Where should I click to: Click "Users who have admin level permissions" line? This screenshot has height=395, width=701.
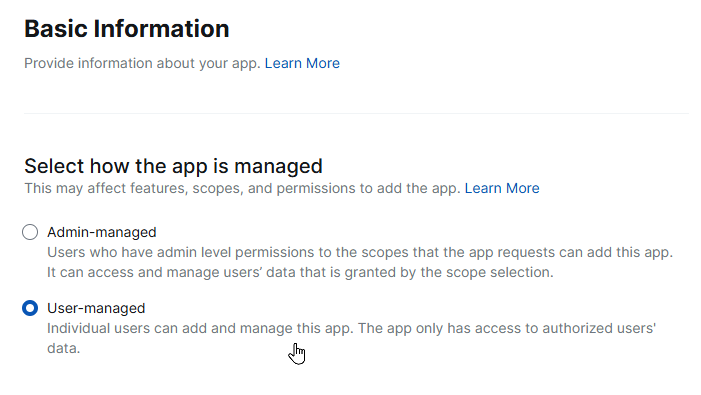tap(360, 252)
